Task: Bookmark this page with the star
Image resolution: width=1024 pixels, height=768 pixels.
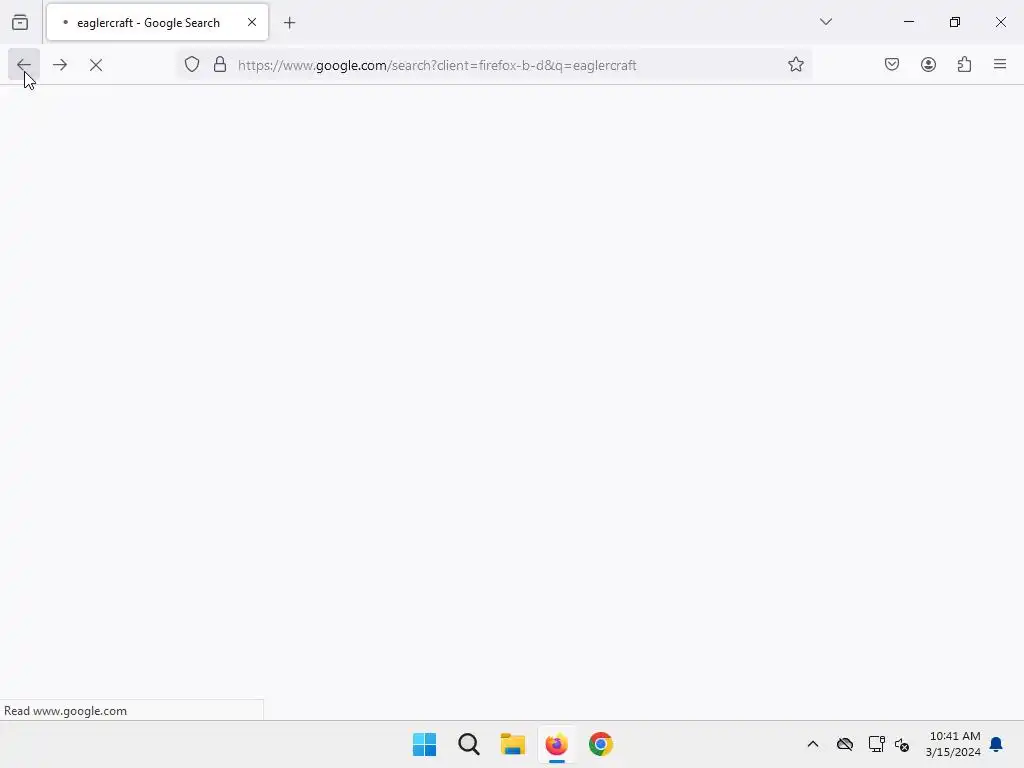Action: pyautogui.click(x=795, y=65)
